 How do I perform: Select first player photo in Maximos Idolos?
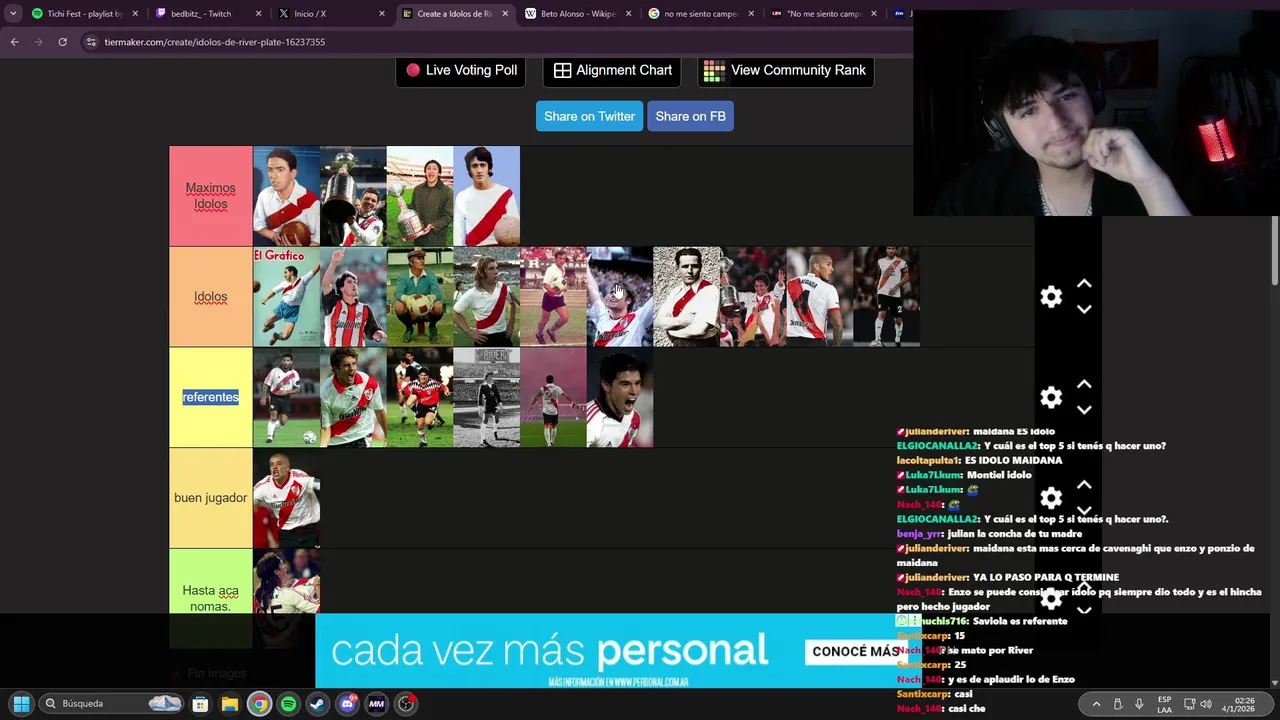286,196
